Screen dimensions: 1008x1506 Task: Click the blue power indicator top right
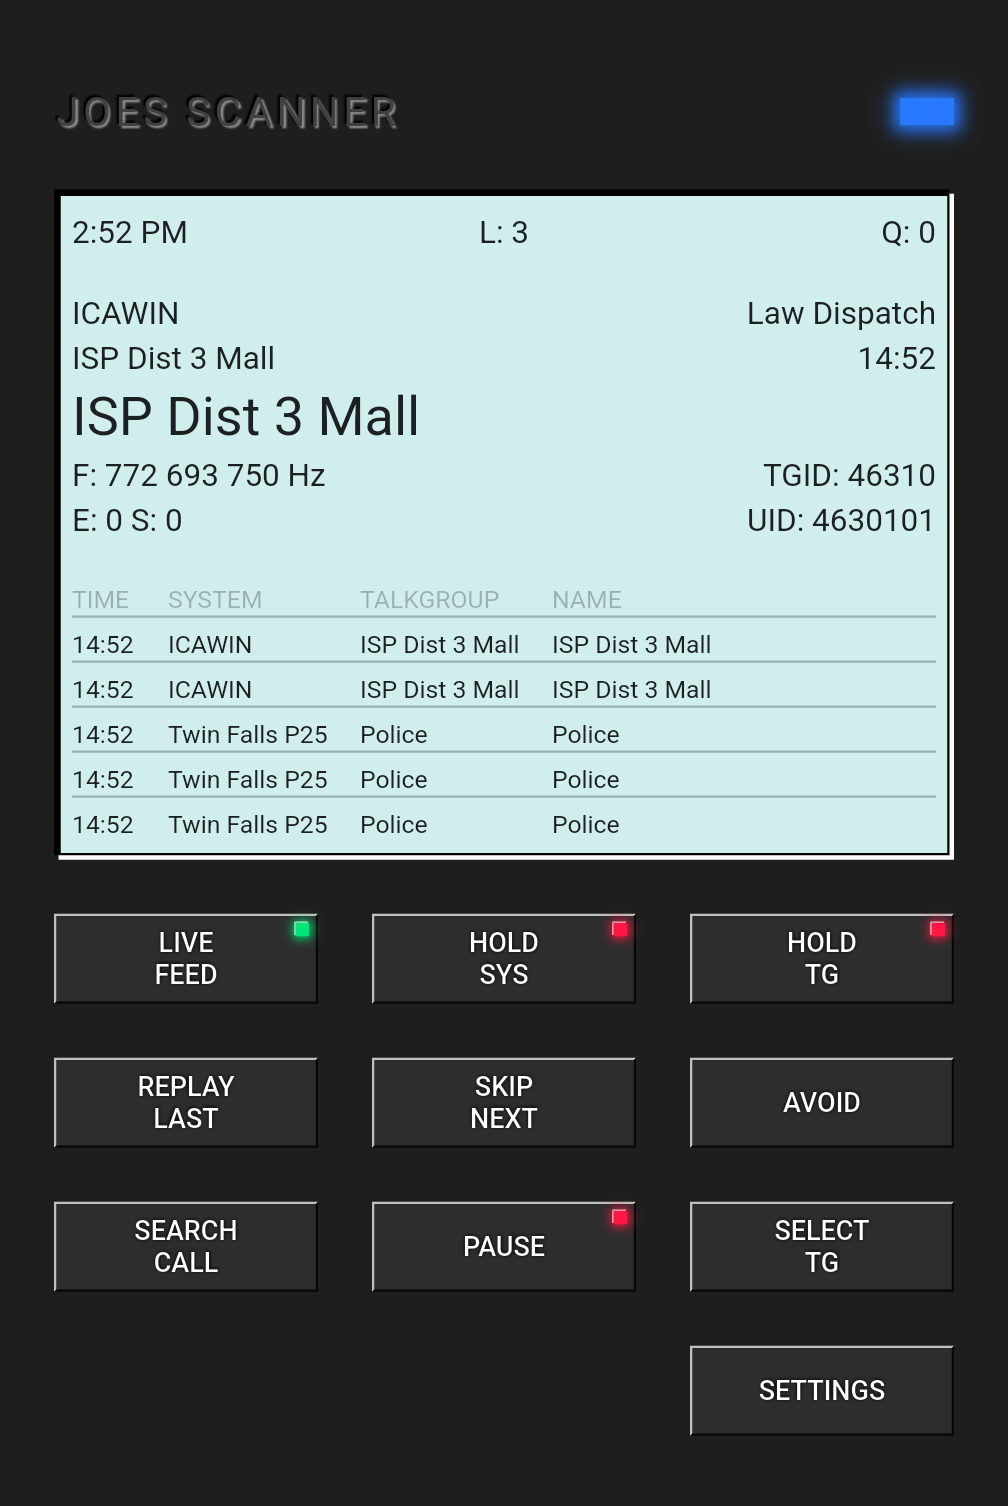coord(925,112)
